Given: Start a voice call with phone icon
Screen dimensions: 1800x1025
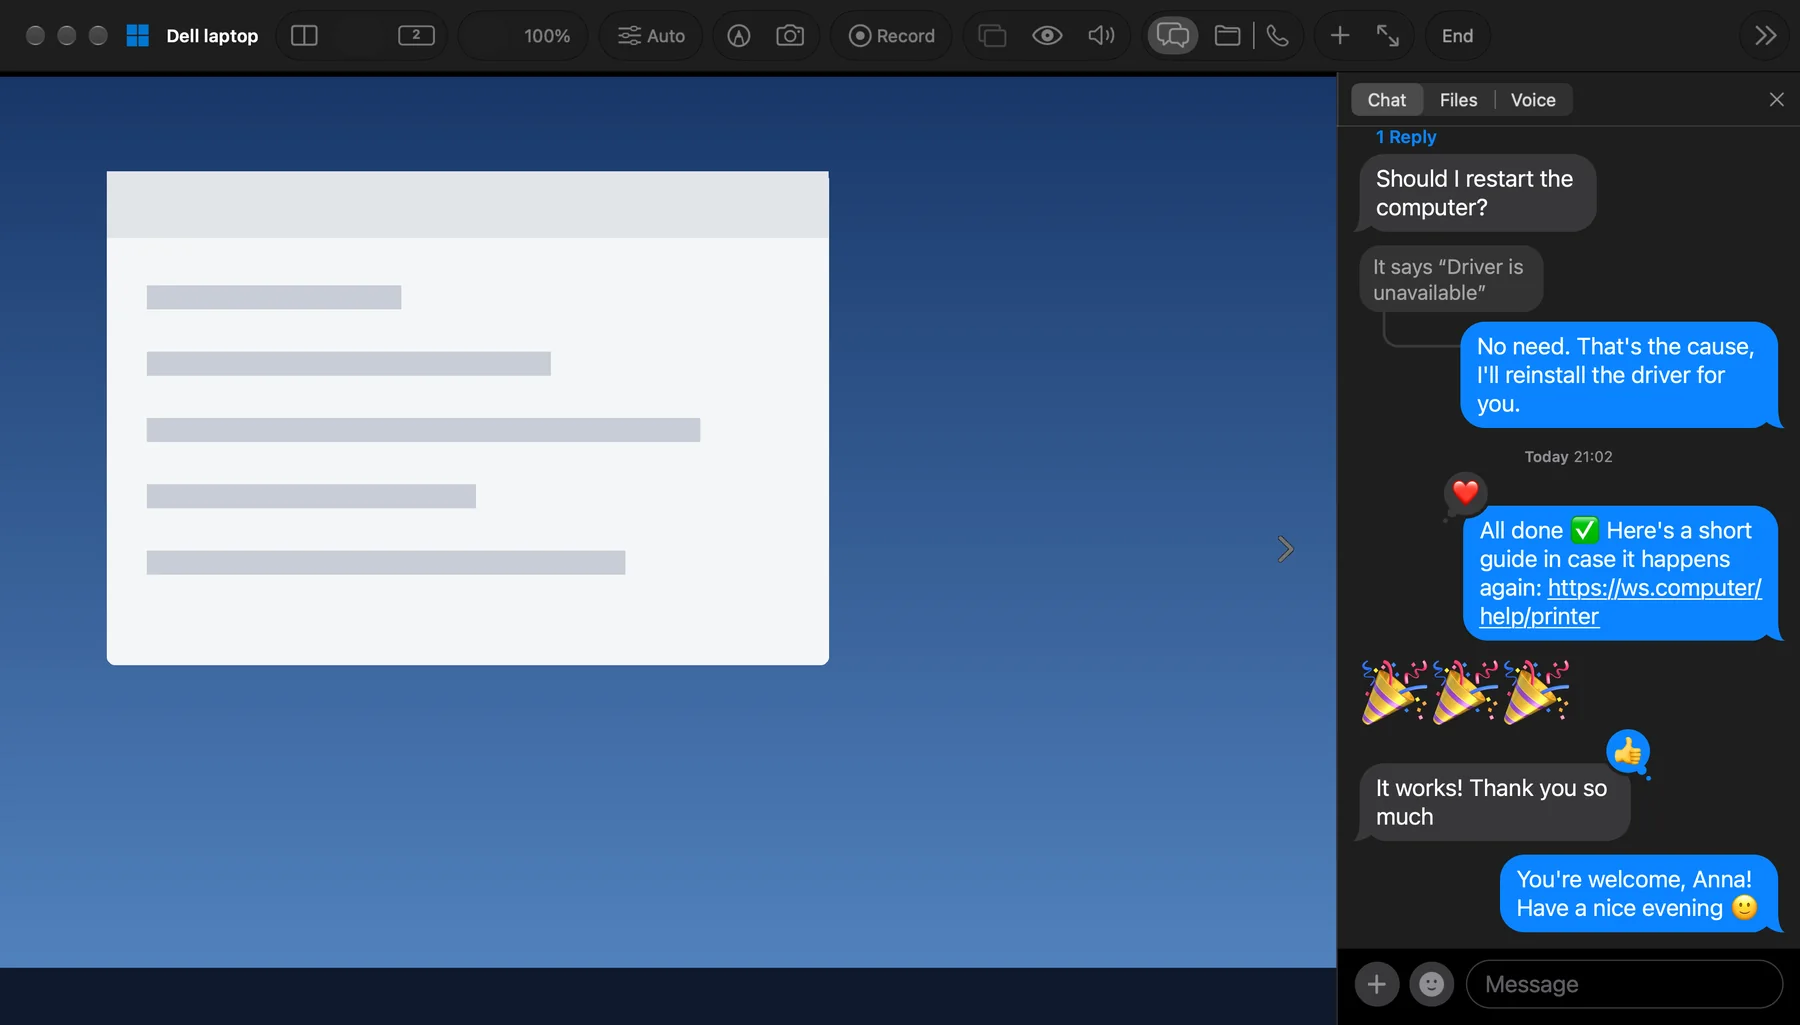Looking at the screenshot, I should [1277, 36].
